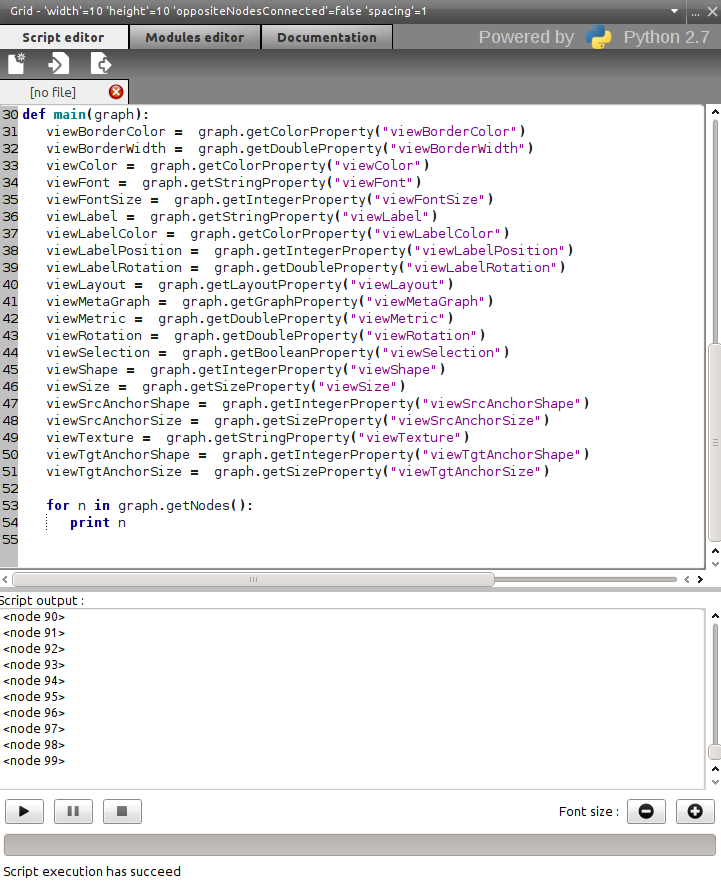Click the script output vertical scrollbar
Image resolution: width=721 pixels, height=881 pixels.
pos(714,690)
